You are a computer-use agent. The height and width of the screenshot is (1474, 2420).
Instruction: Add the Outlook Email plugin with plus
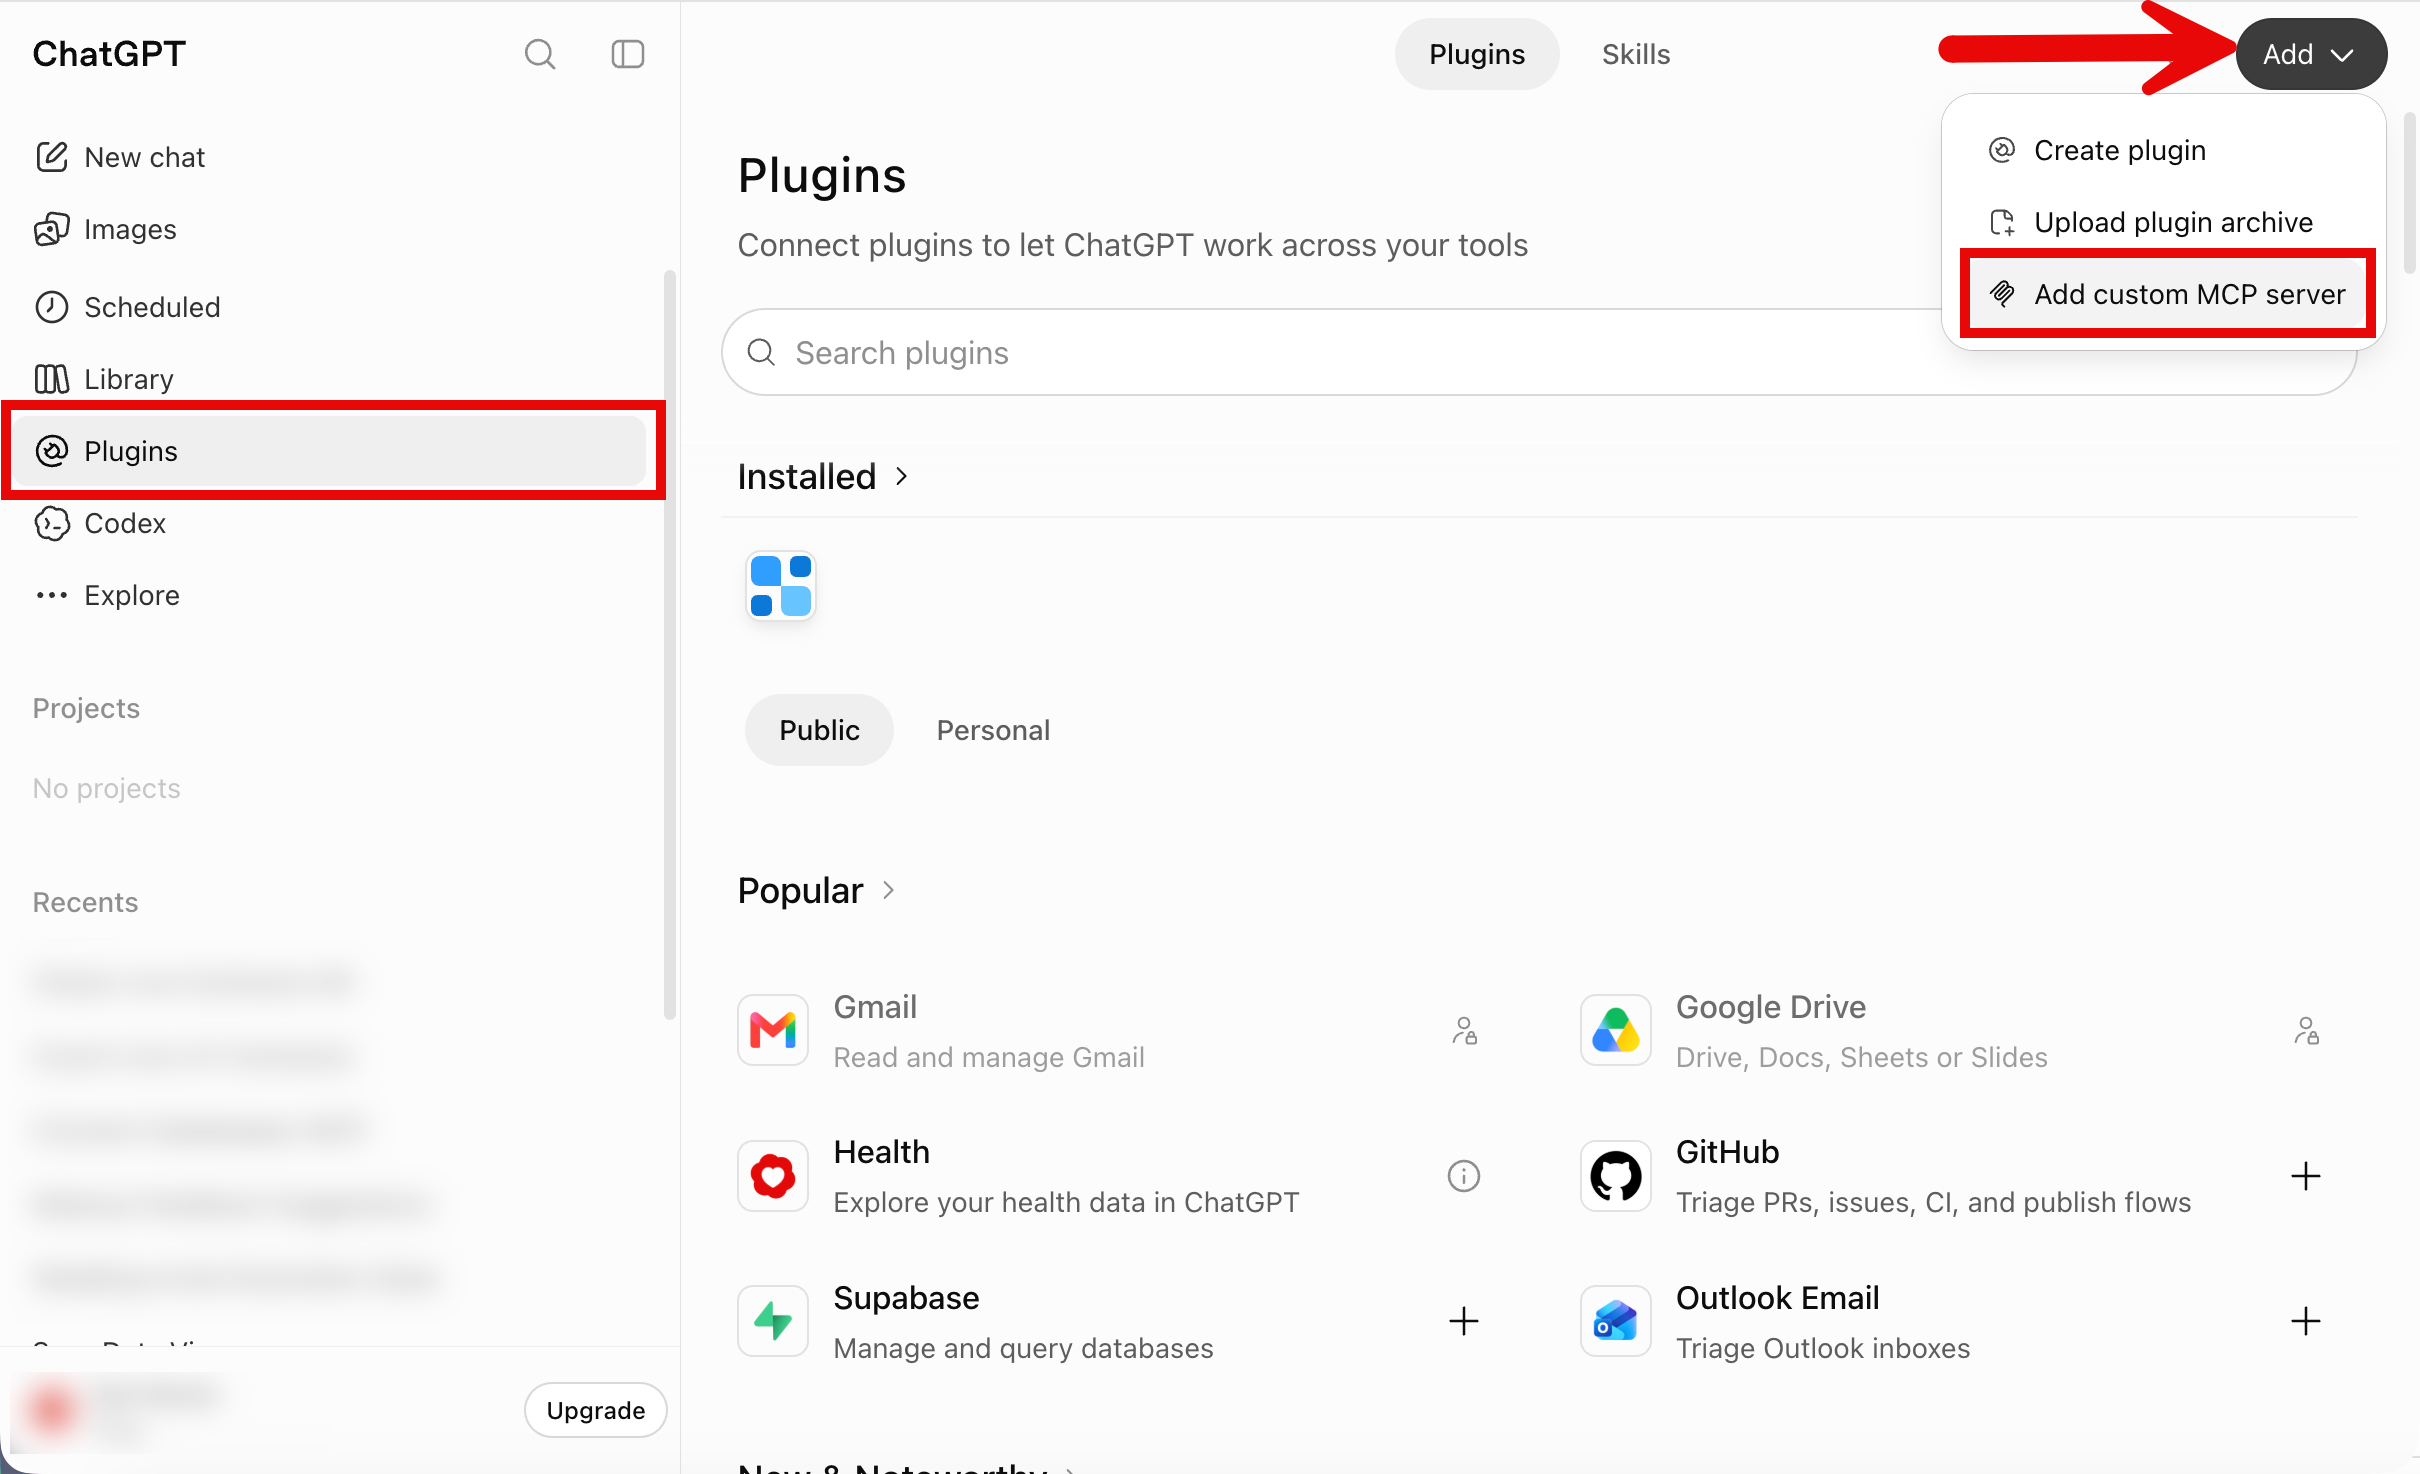[x=2306, y=1321]
